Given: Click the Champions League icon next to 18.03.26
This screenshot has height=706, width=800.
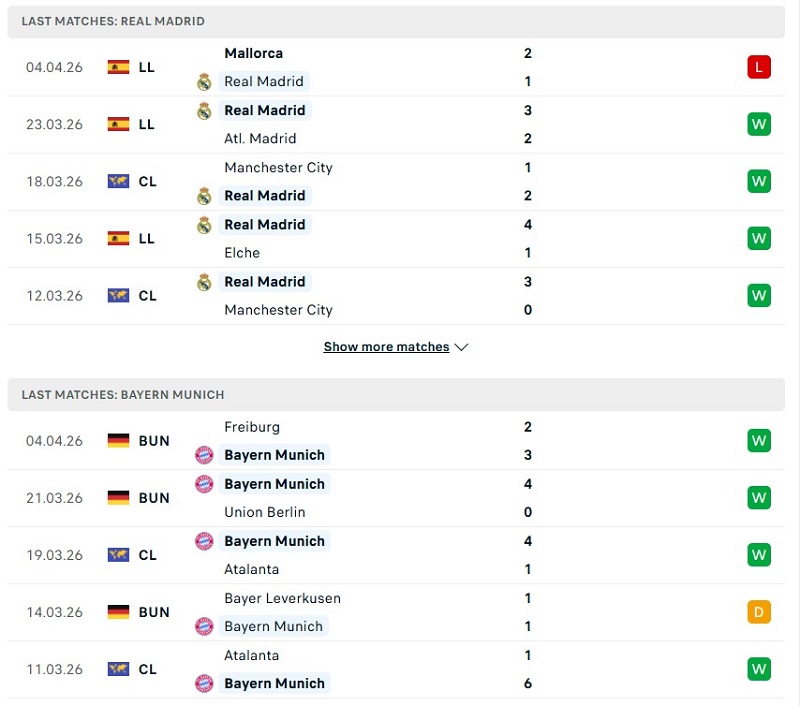Looking at the screenshot, I should tap(116, 181).
